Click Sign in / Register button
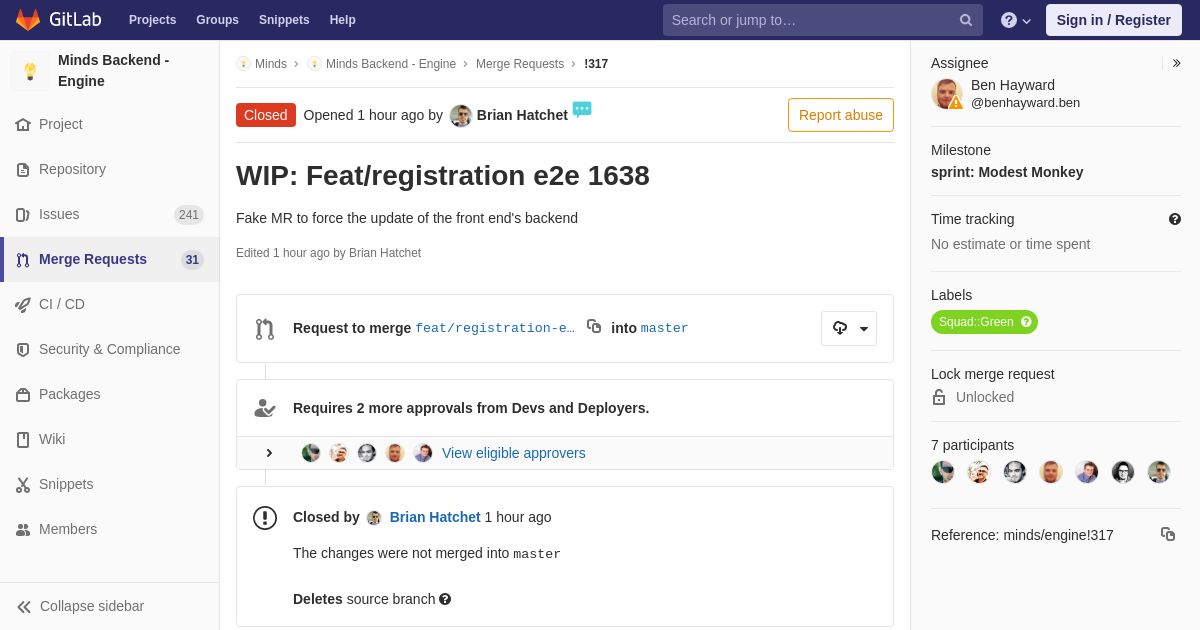The height and width of the screenshot is (630, 1200). (1114, 20)
